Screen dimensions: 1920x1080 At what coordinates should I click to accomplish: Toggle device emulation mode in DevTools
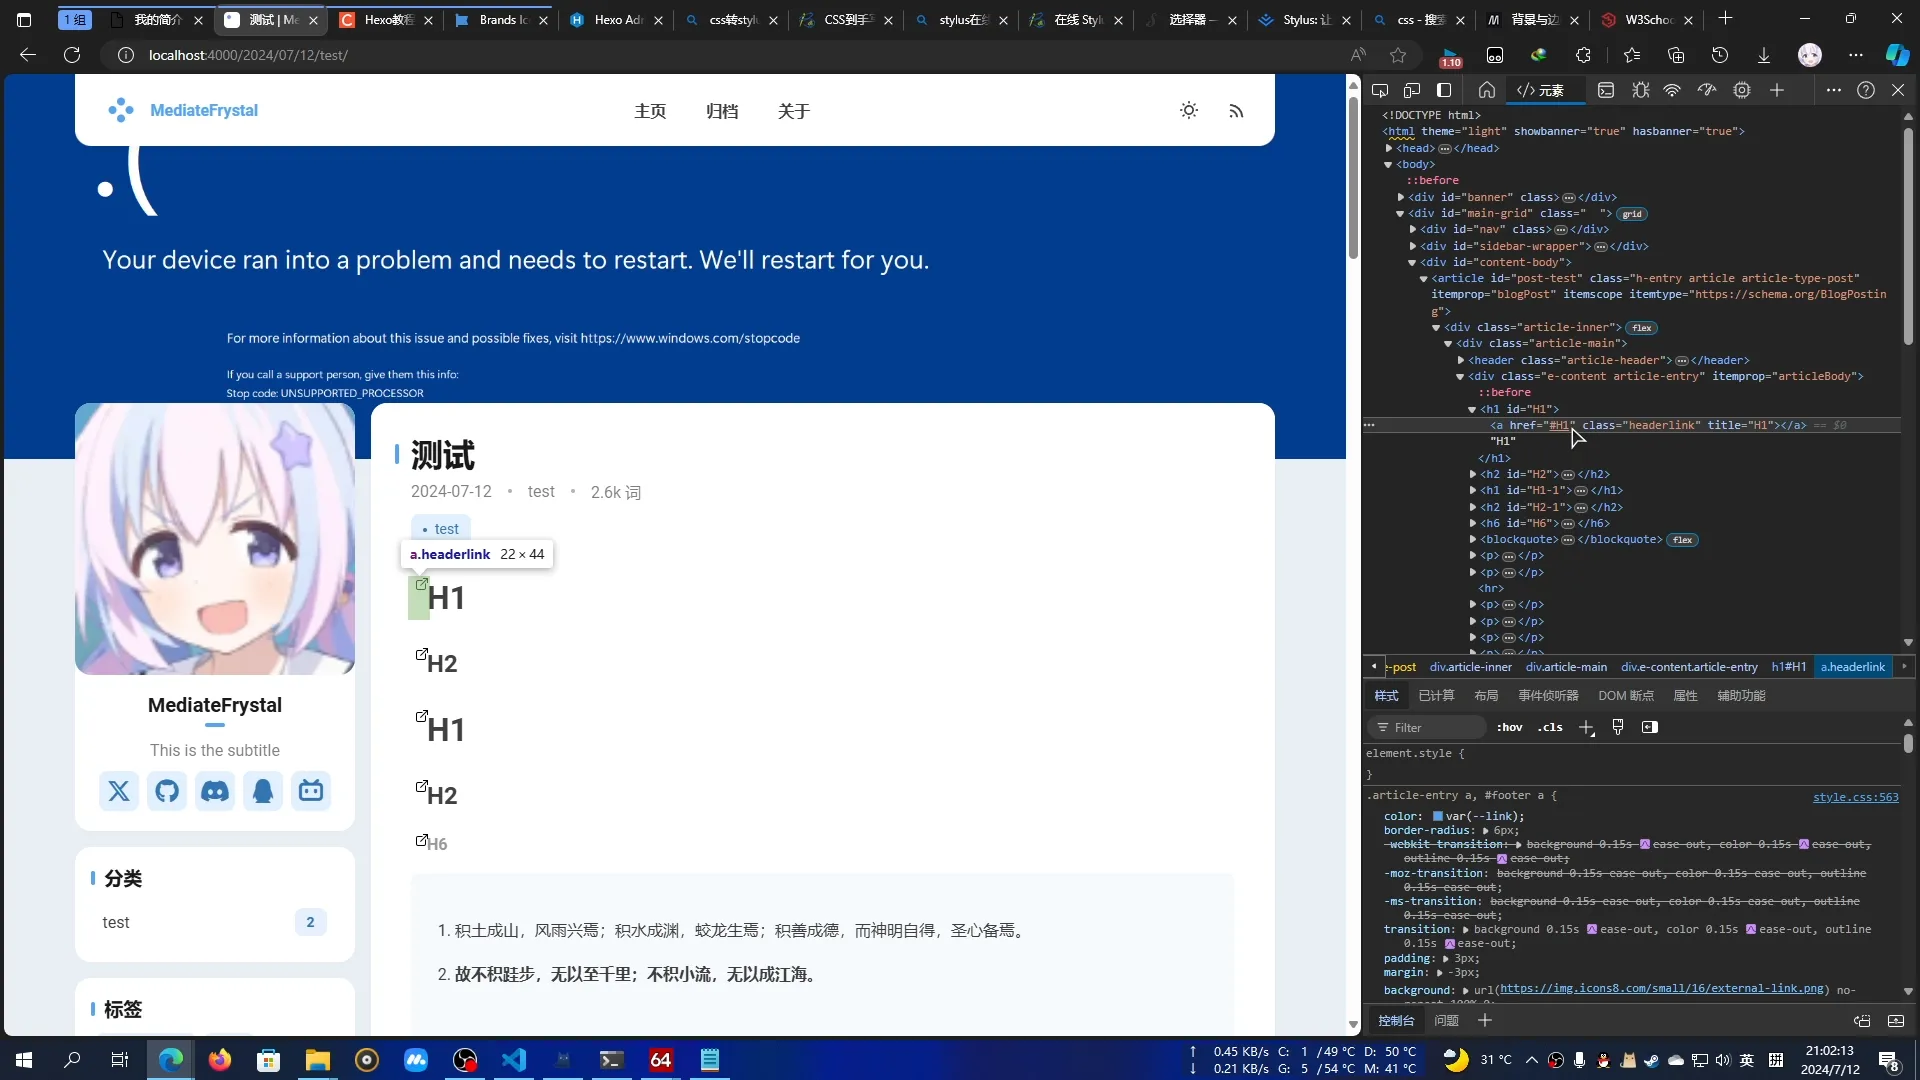[x=1412, y=90]
